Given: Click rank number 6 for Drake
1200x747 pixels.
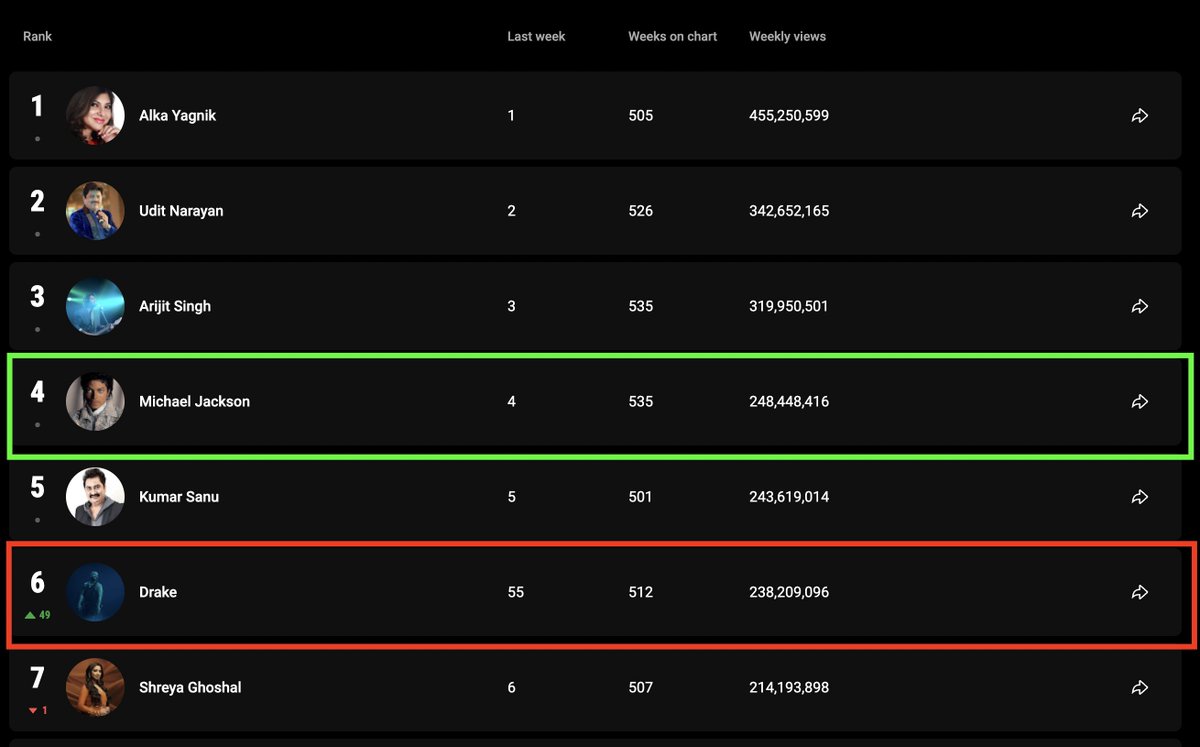Looking at the screenshot, I should (37, 582).
